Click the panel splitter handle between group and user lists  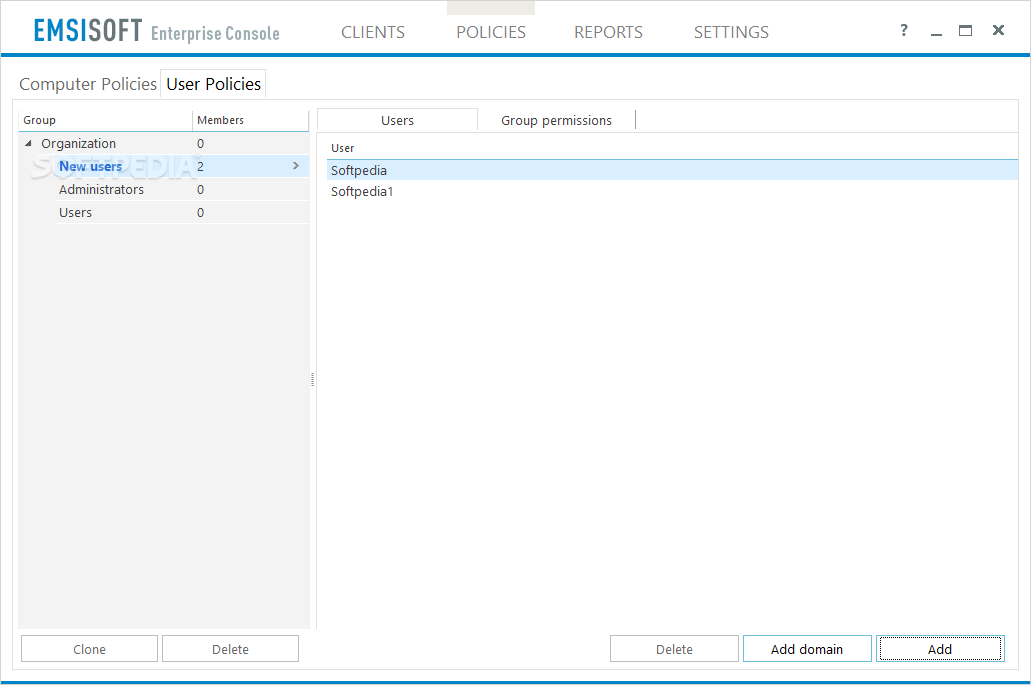(312, 379)
